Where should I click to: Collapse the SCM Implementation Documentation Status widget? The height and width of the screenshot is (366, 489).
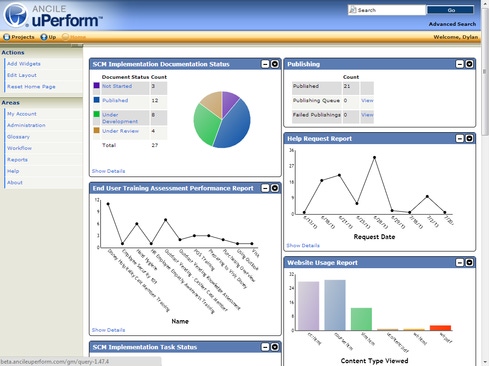pyautogui.click(x=265, y=64)
